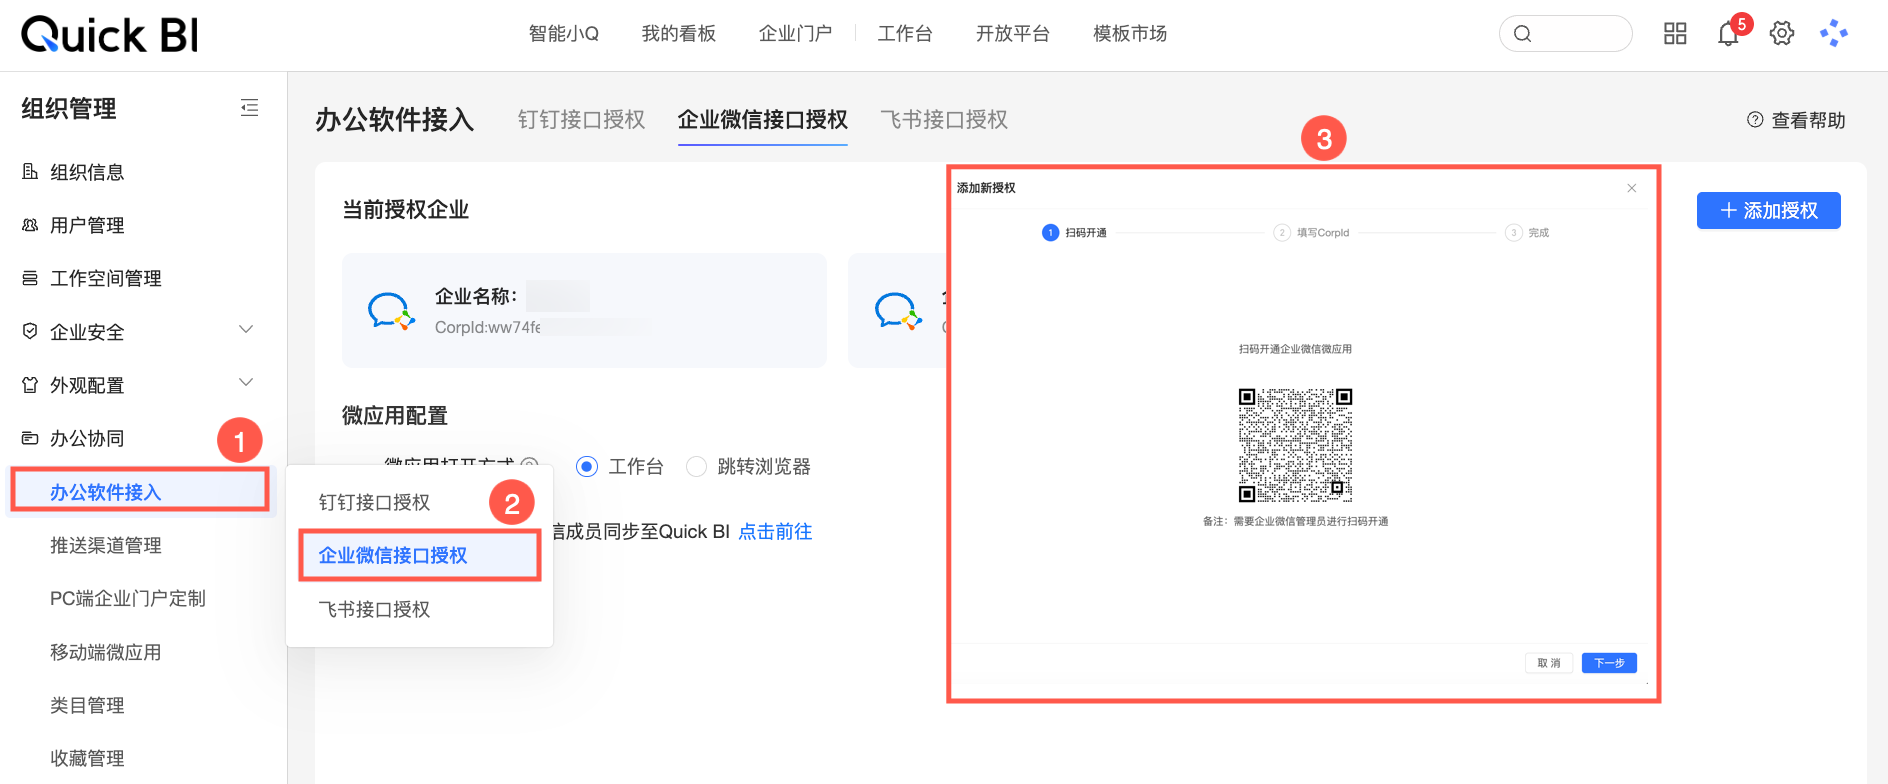Click the 企业安全 sidebar label
The image size is (1888, 784).
point(87,332)
